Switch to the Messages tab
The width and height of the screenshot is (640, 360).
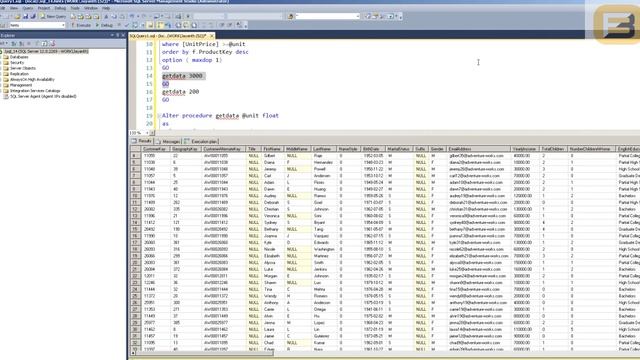(168, 141)
